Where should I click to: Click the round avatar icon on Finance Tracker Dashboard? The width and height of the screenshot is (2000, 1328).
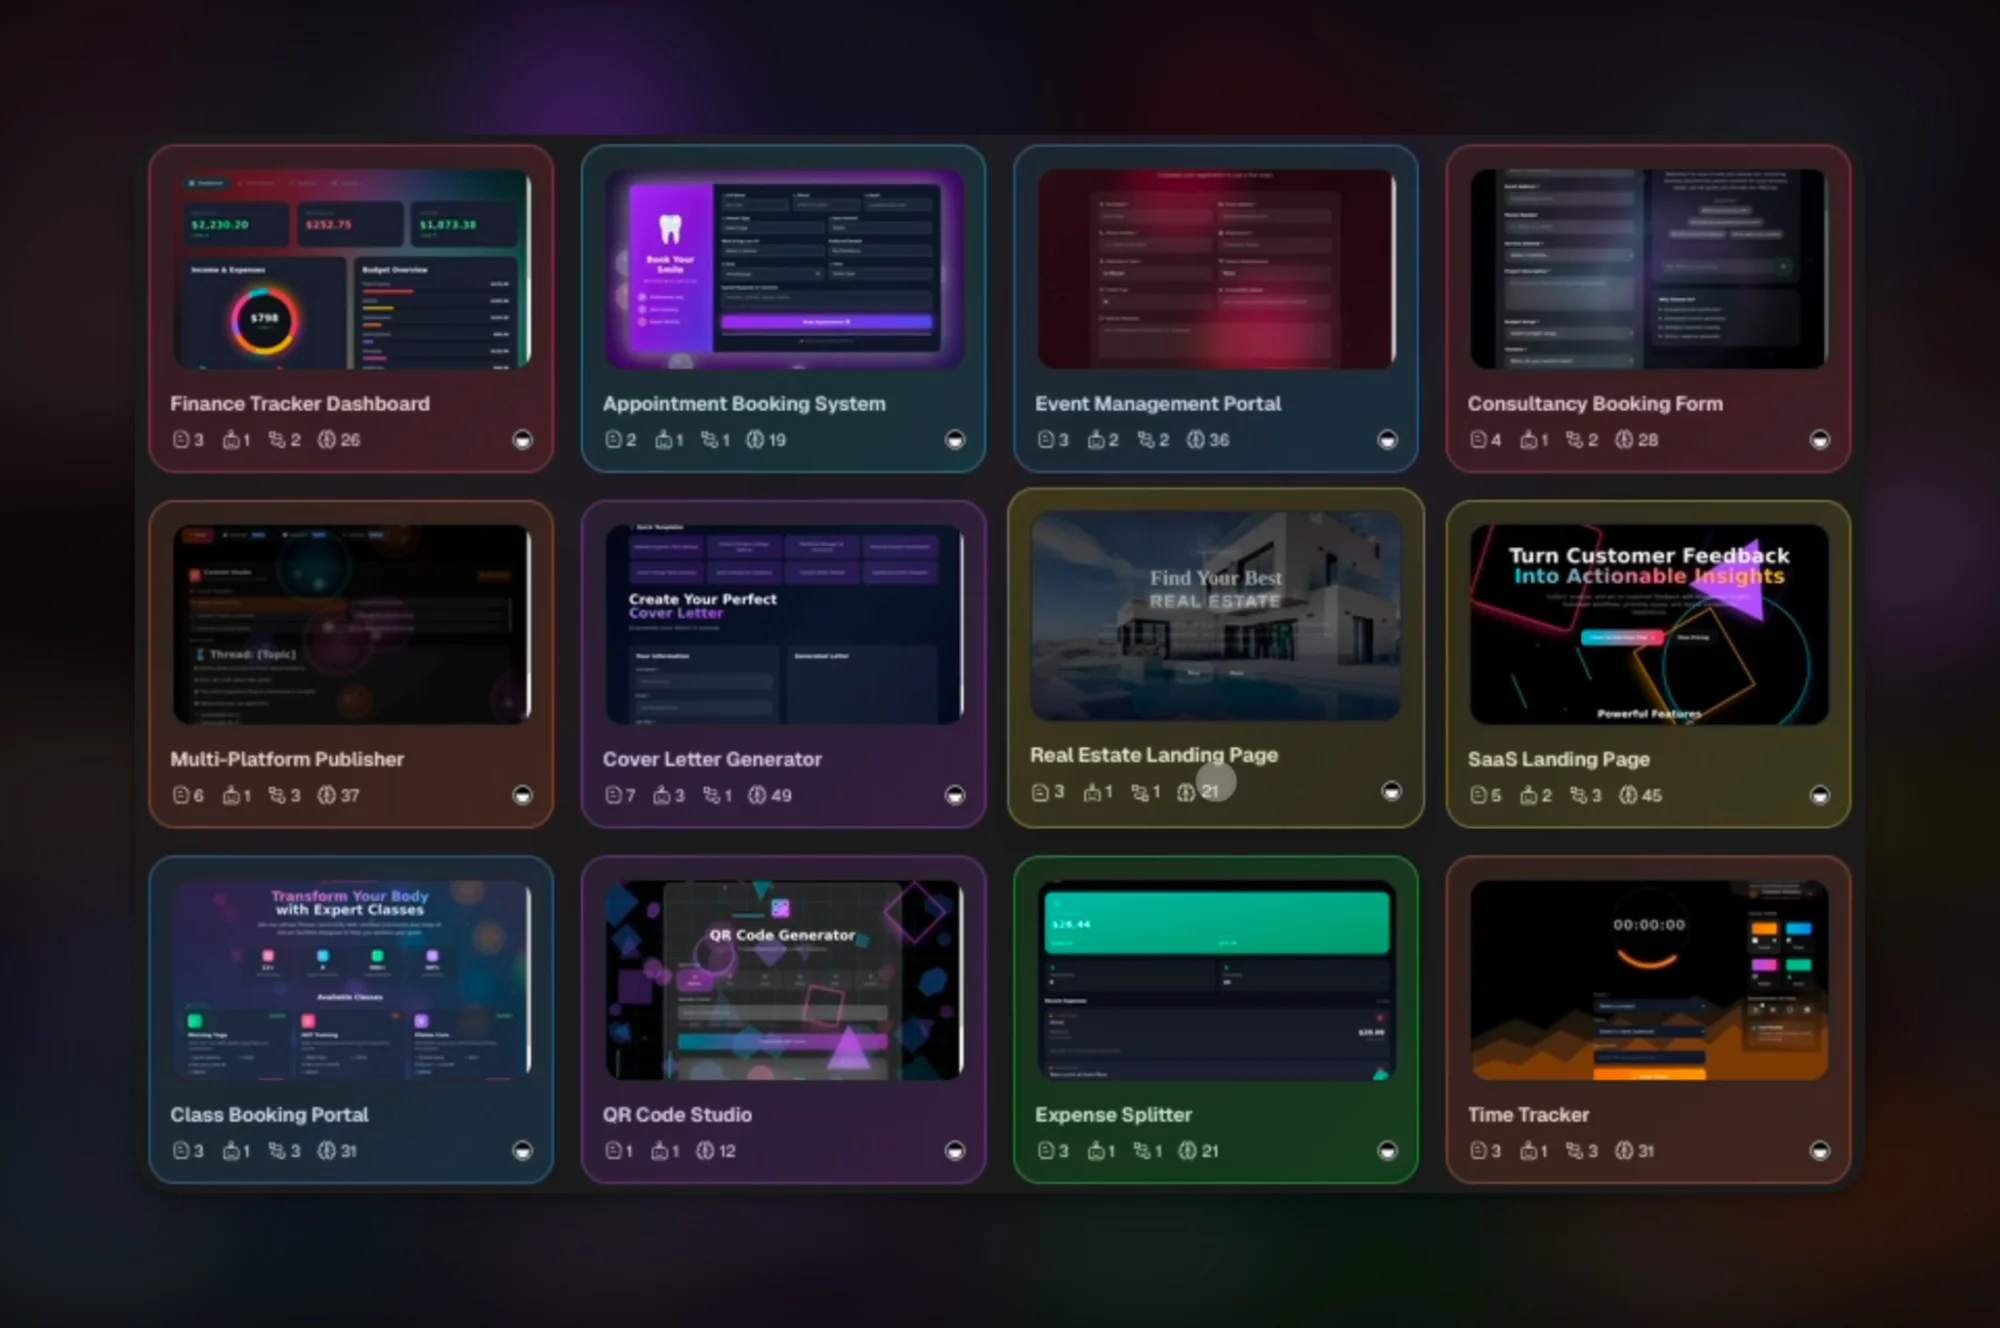point(522,440)
